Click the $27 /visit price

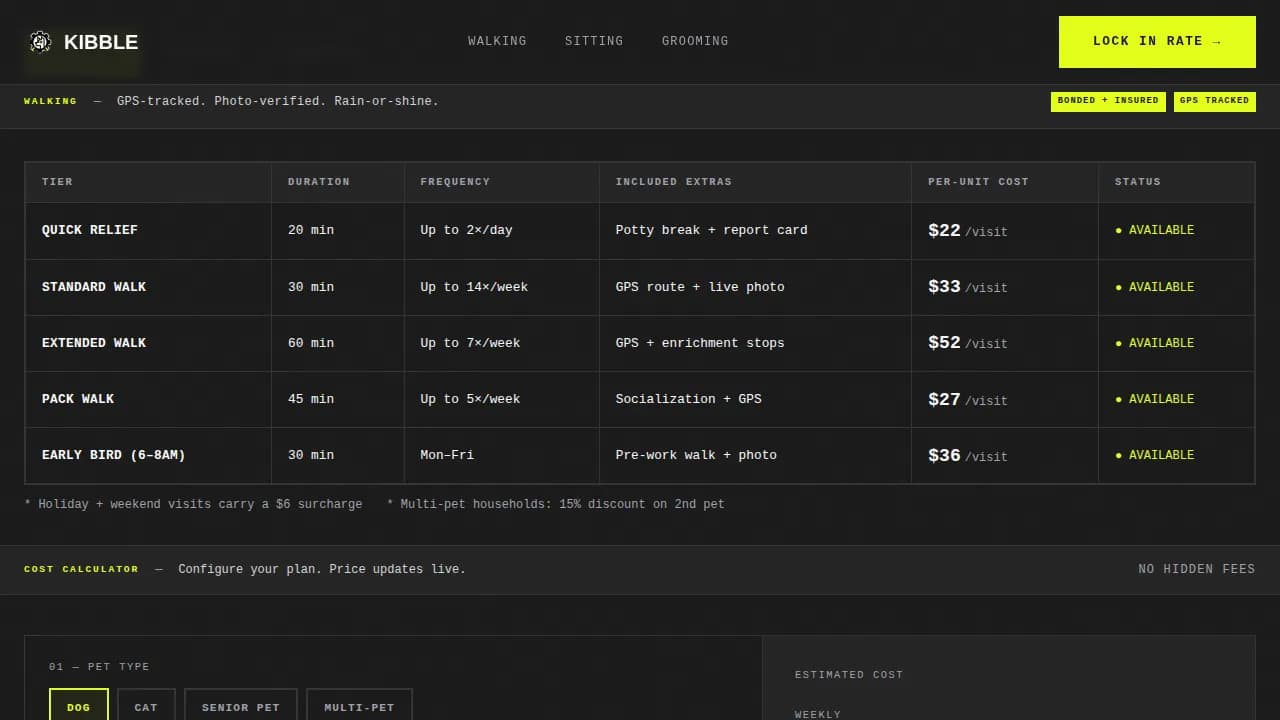click(x=968, y=399)
